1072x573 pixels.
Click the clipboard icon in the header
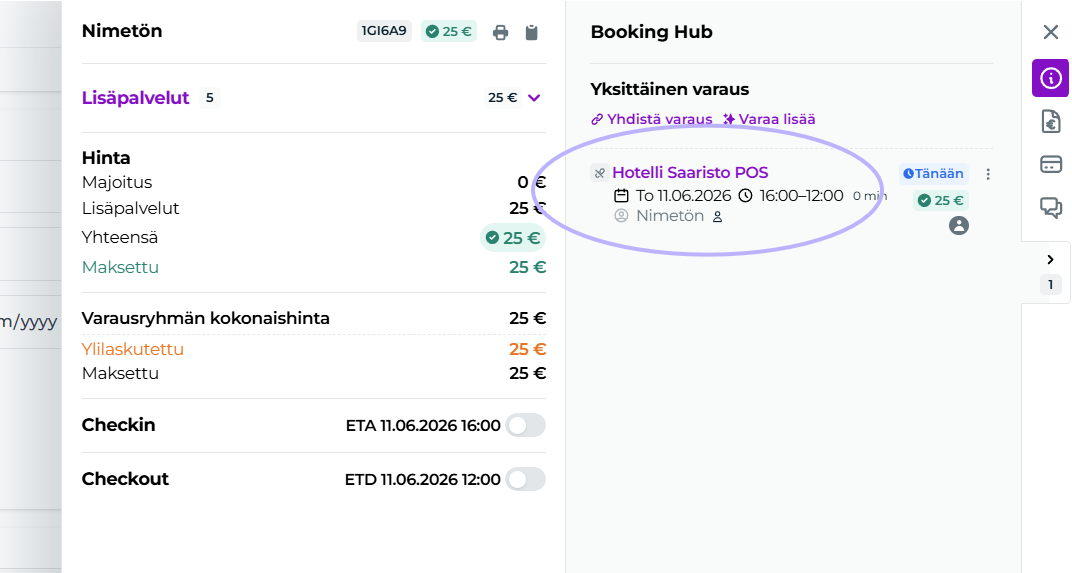(531, 32)
